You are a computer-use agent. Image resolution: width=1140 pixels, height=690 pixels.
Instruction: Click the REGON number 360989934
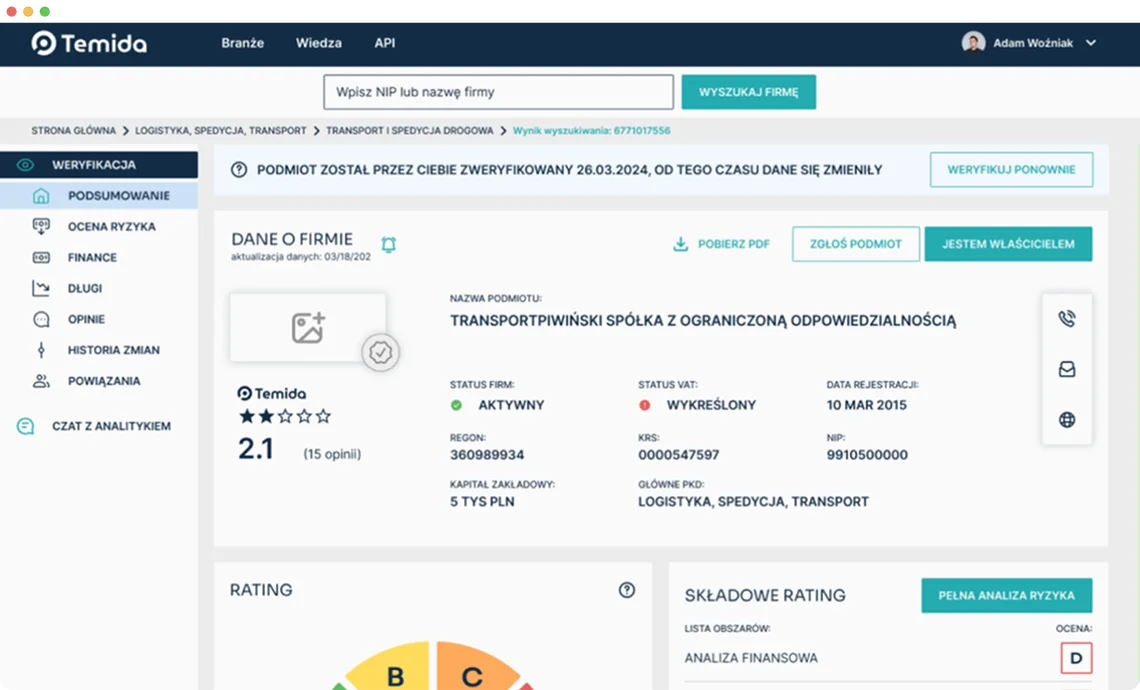(x=486, y=455)
